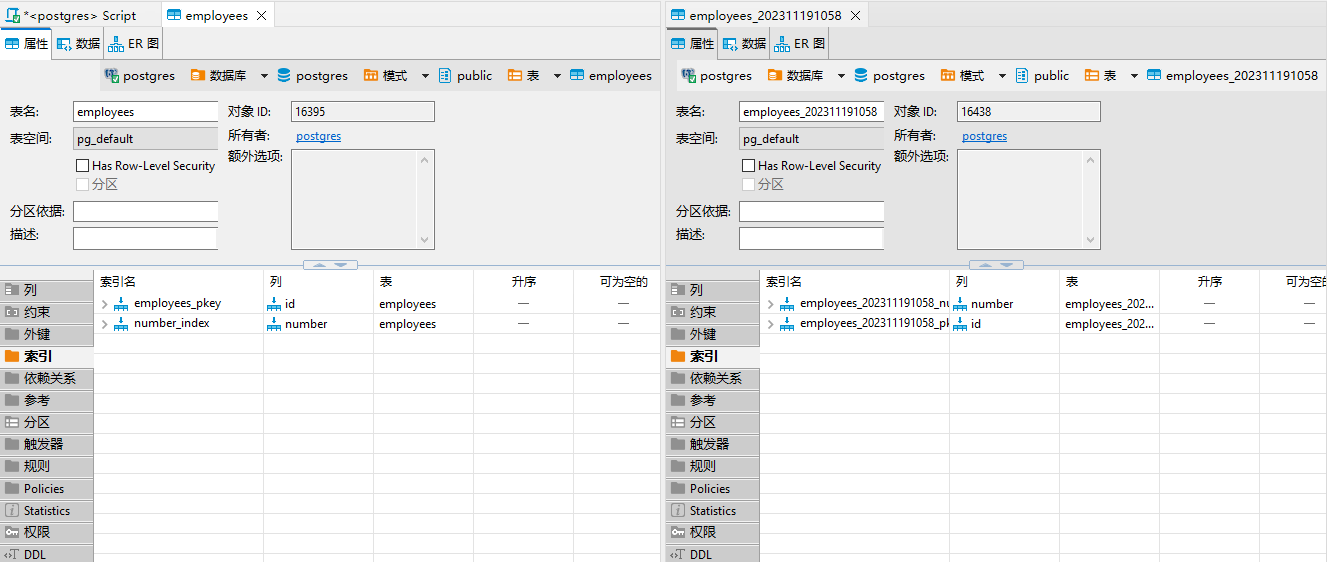
Task: Open Policies section in employees sidebar
Action: tap(46, 488)
